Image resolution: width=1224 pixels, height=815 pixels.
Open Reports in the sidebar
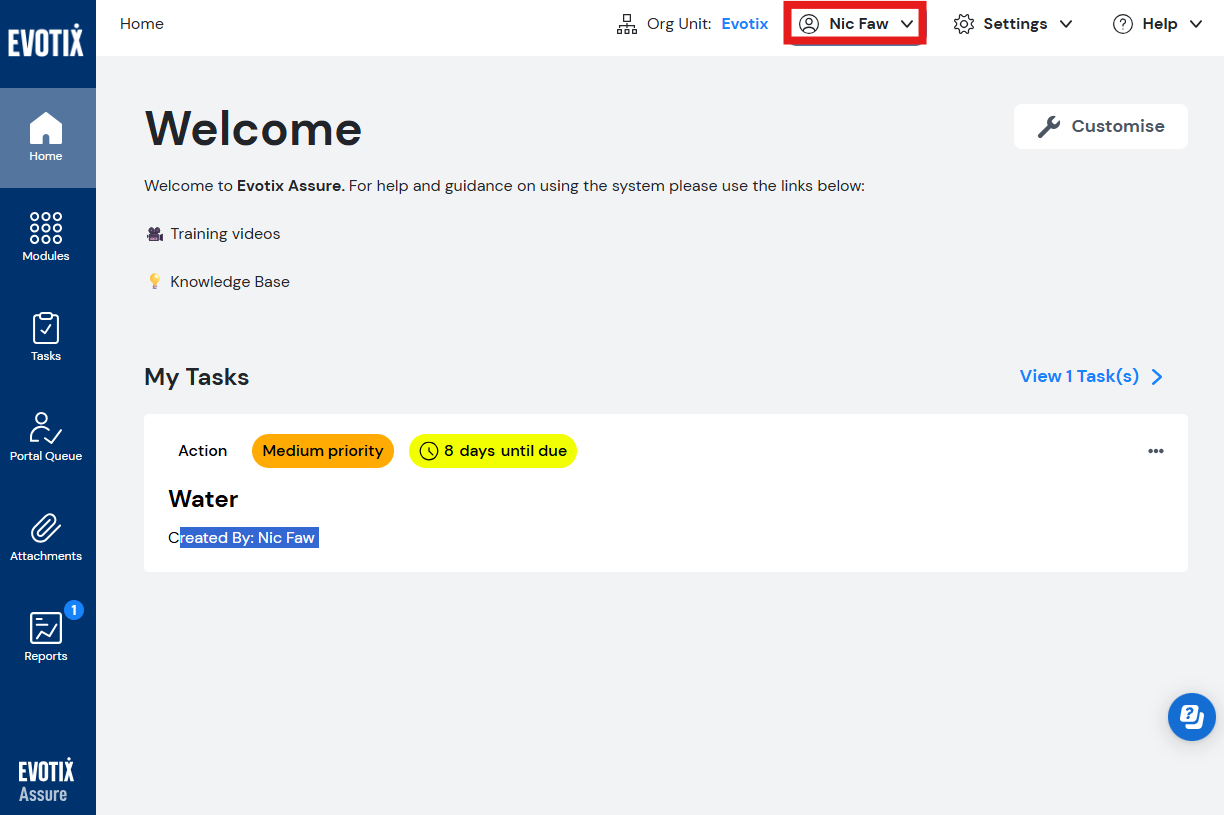pos(47,638)
